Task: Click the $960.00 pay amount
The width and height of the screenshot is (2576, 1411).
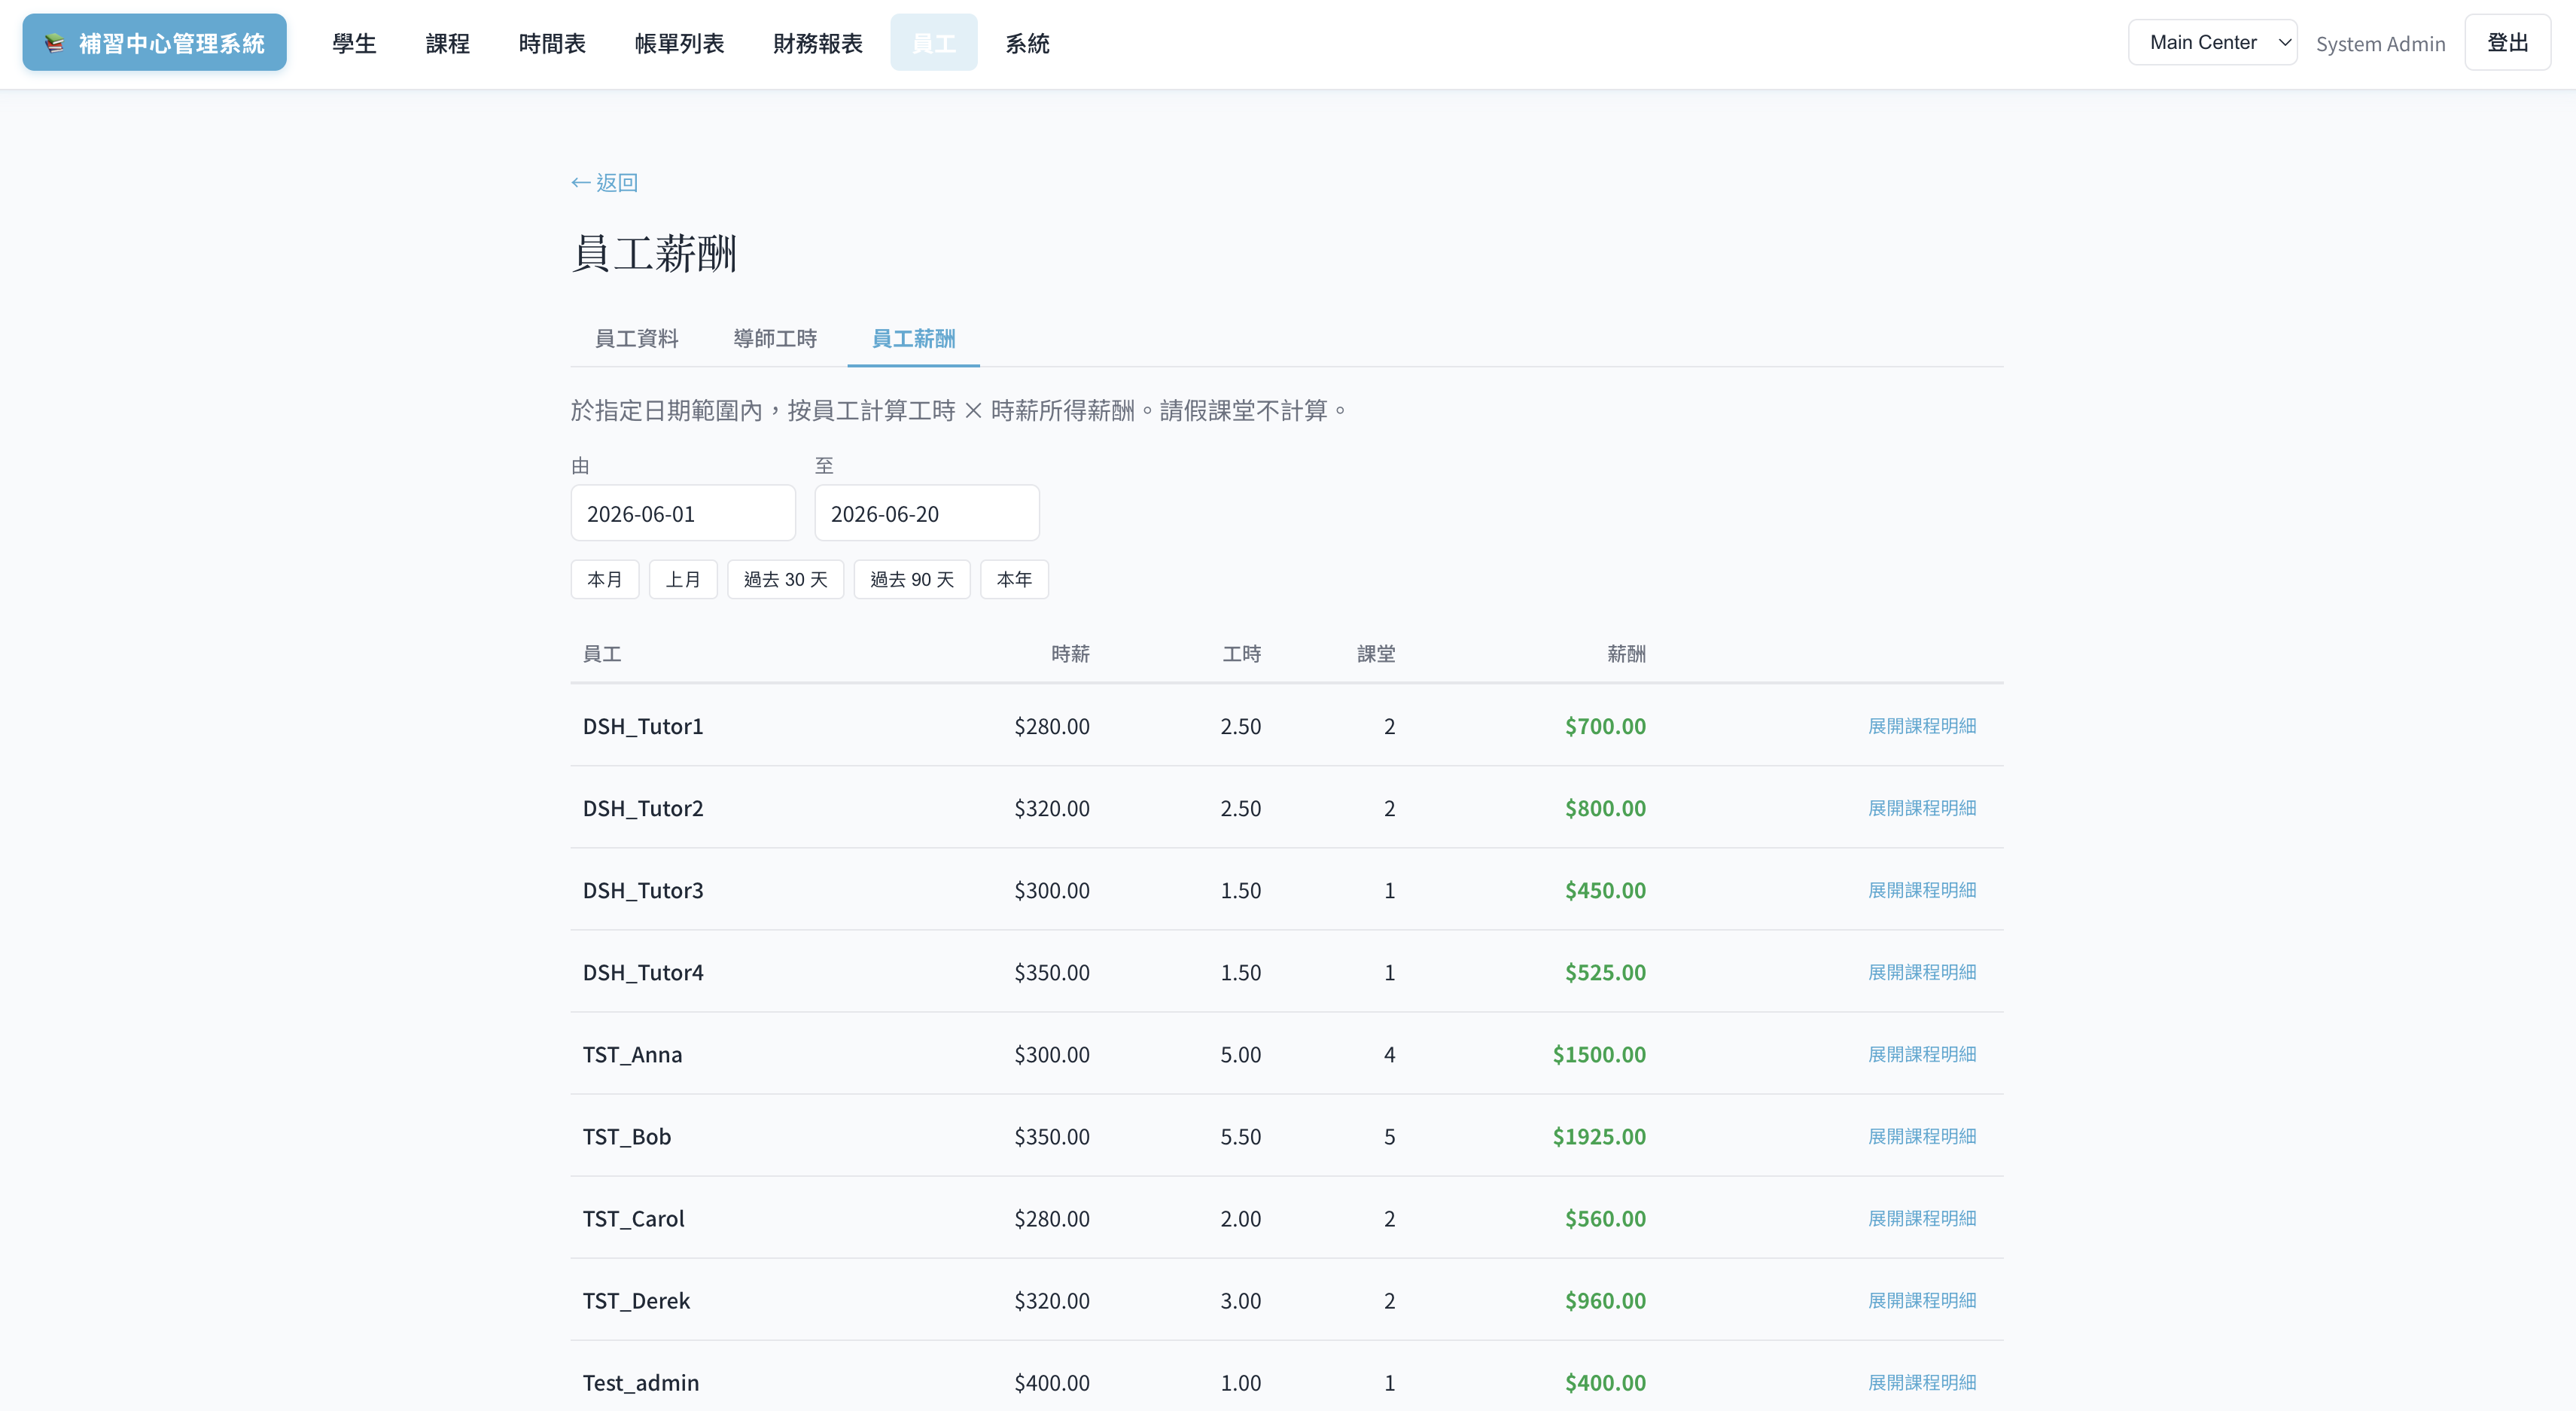Action: pos(1605,1300)
